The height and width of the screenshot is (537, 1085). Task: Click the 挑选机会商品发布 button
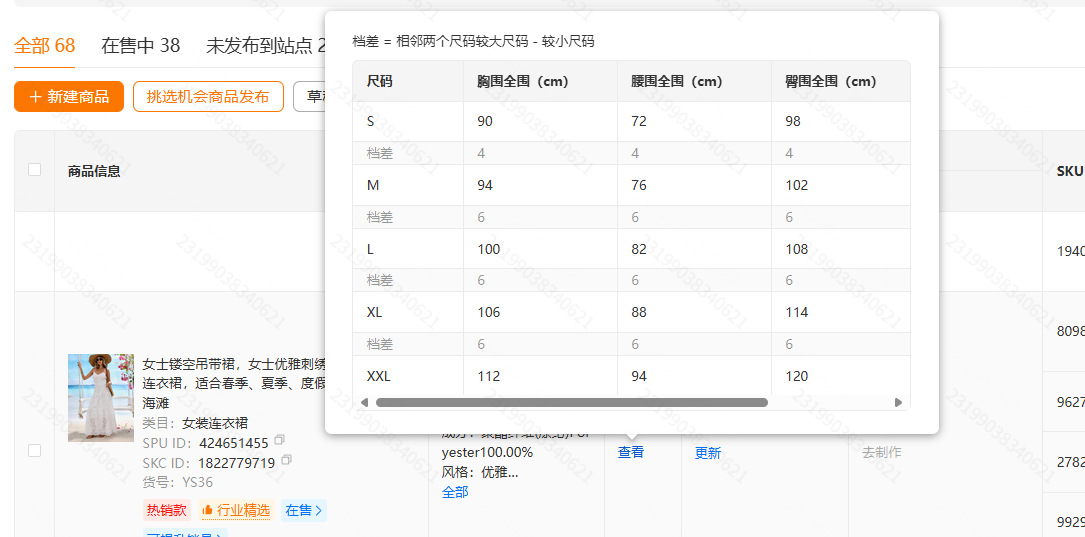[208, 97]
